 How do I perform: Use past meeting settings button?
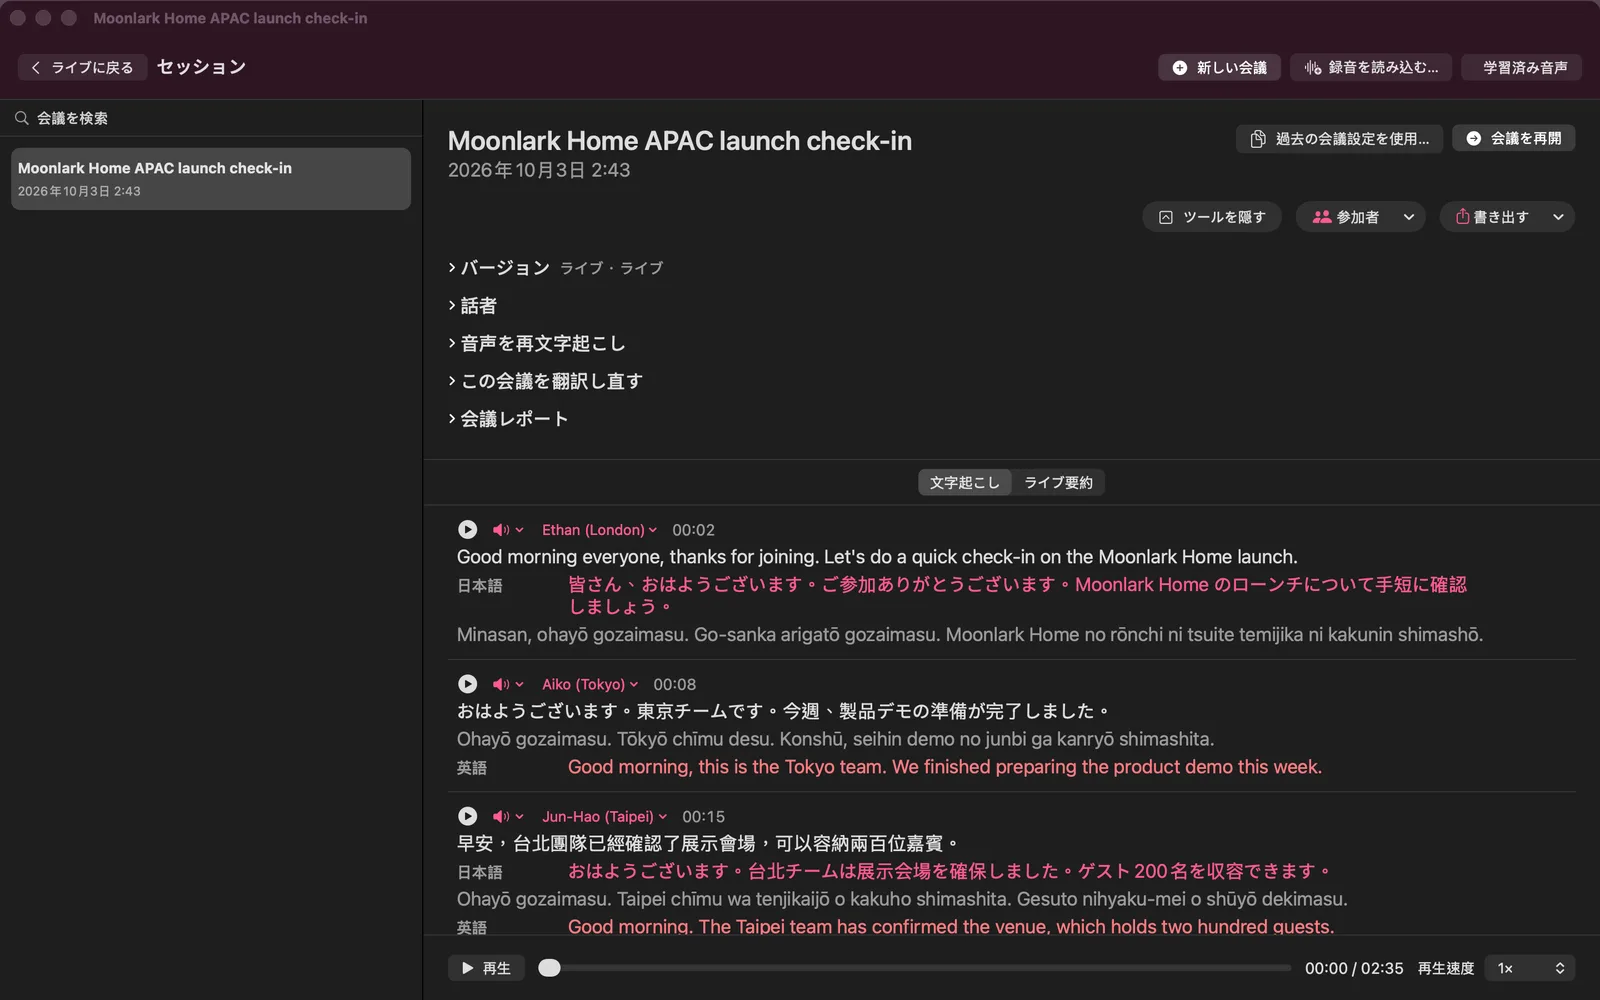1339,138
